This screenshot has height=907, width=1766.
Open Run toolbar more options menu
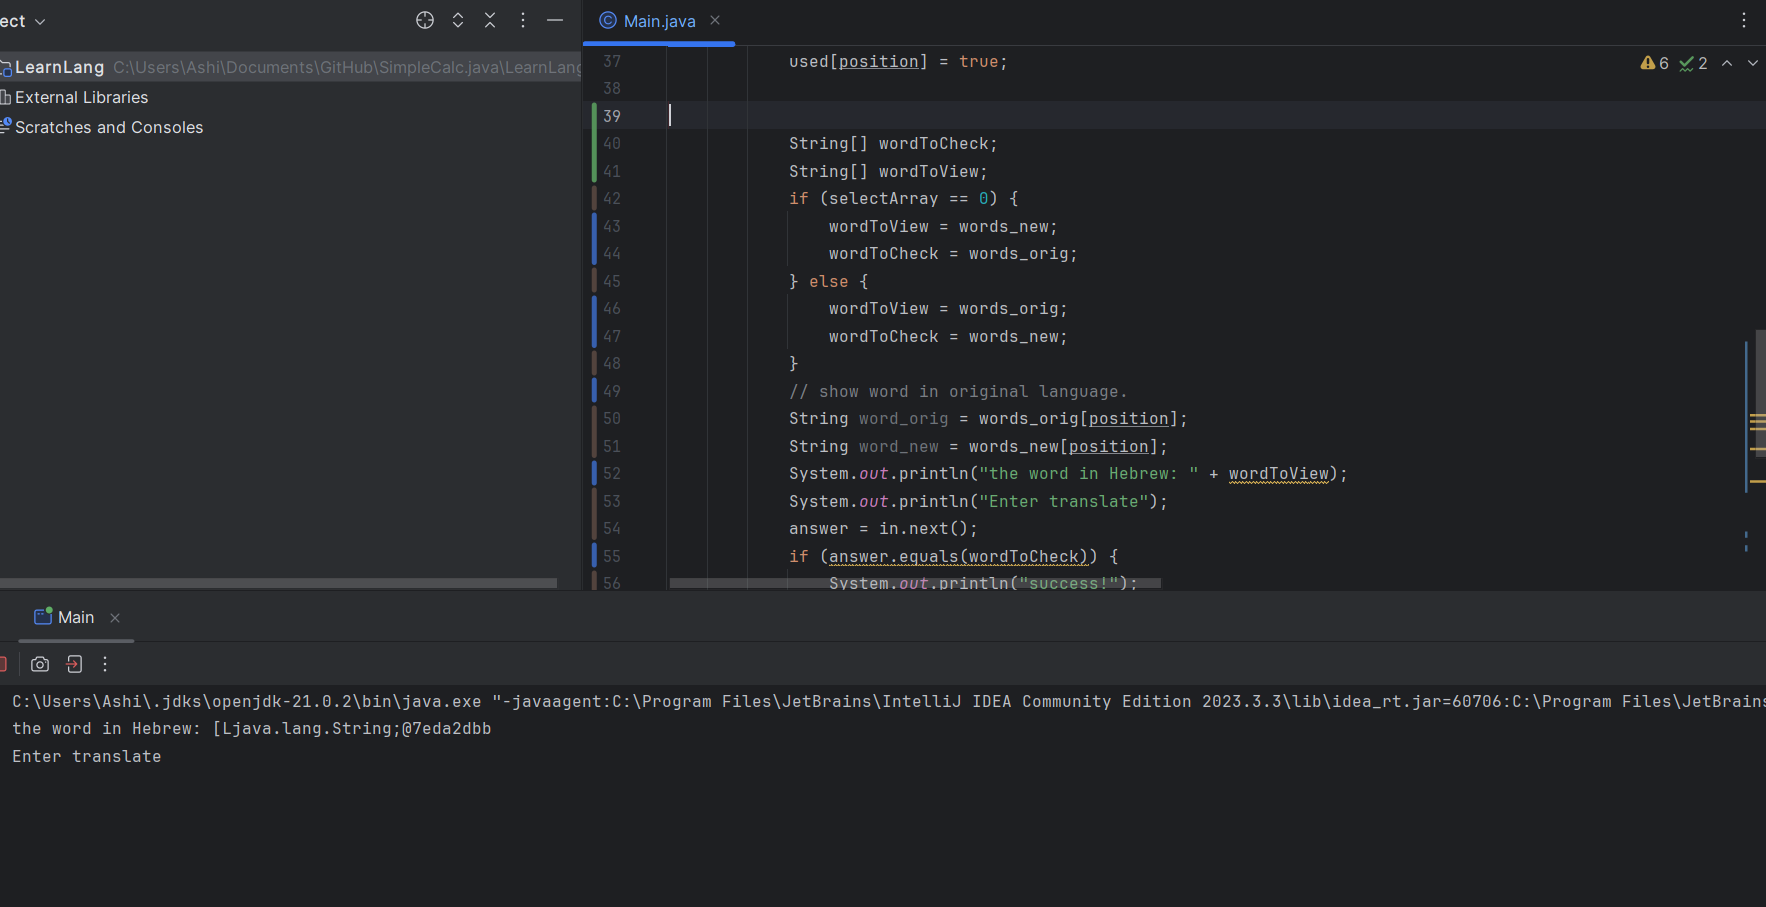tap(105, 664)
